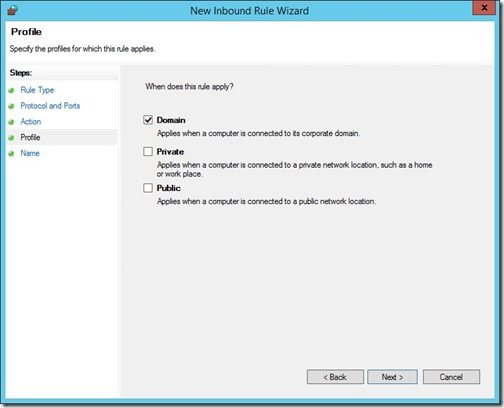The image size is (504, 408).
Task: Jump to the Action step
Action: pos(31,121)
